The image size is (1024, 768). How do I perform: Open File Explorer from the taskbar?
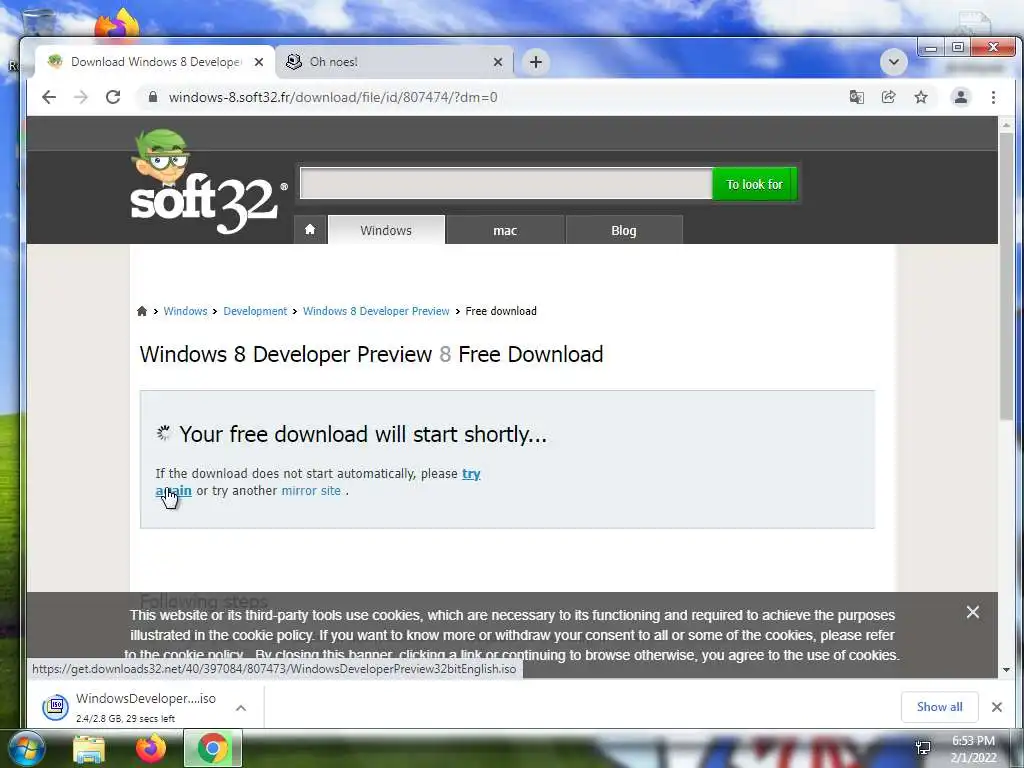(89, 749)
